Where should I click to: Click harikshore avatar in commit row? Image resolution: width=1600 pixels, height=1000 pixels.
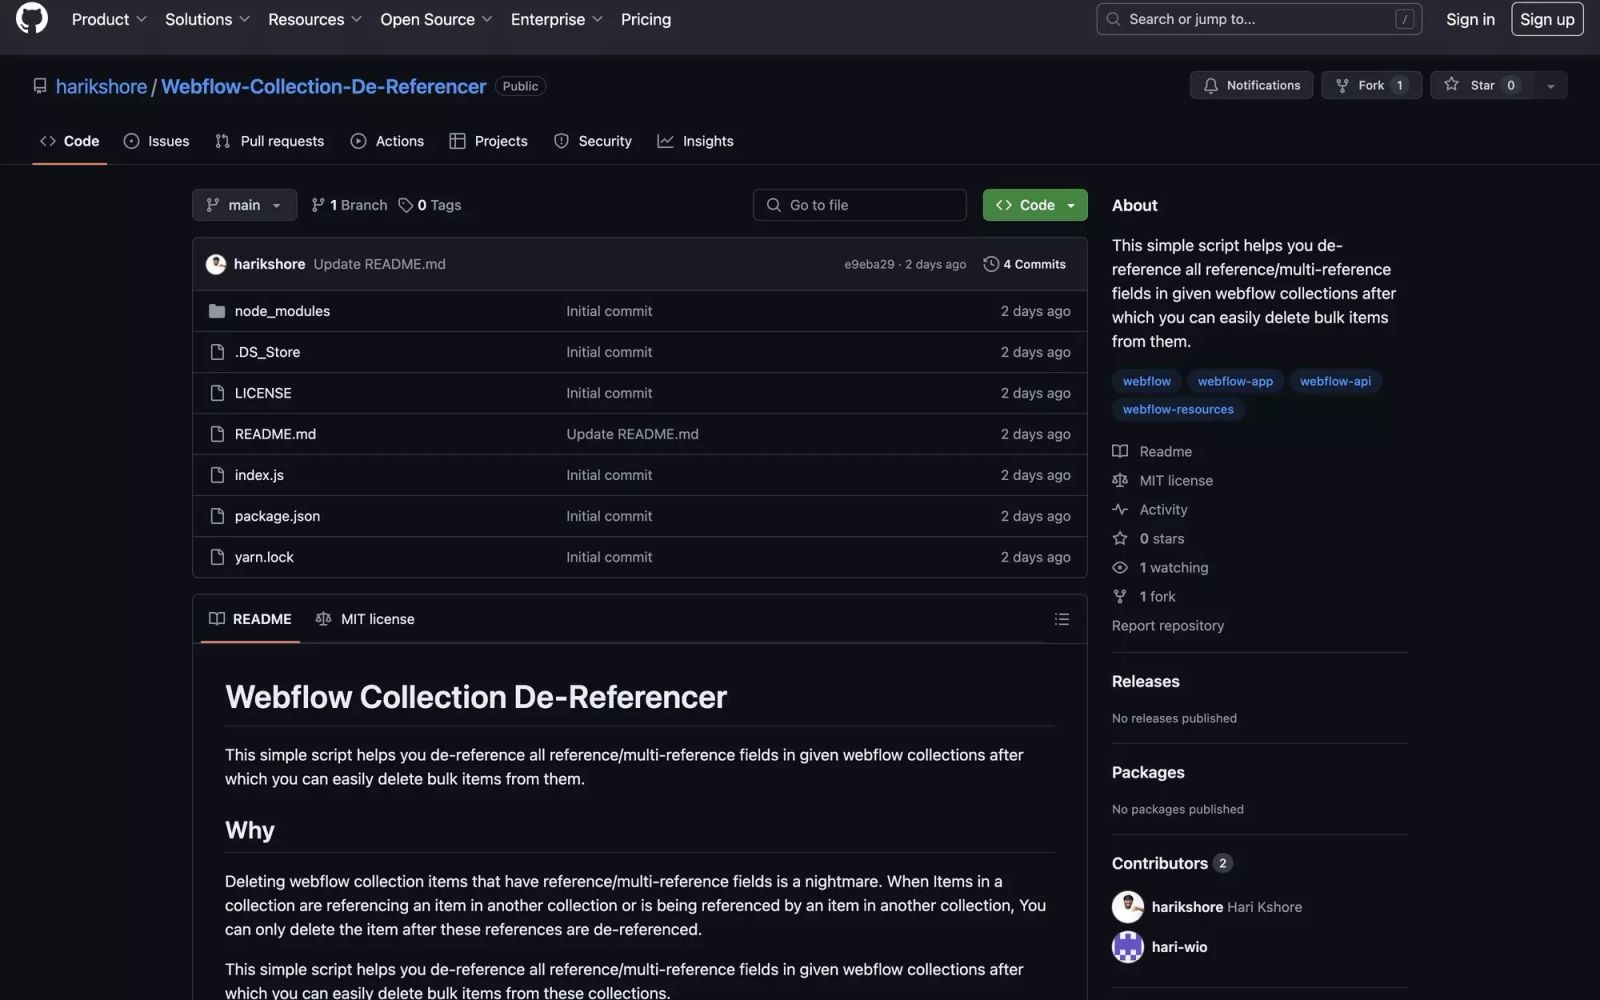coord(216,264)
